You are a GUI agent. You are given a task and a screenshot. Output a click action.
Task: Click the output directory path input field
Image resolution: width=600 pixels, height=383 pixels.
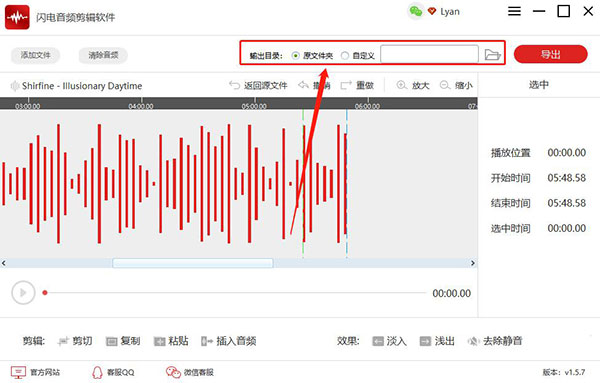(x=429, y=54)
